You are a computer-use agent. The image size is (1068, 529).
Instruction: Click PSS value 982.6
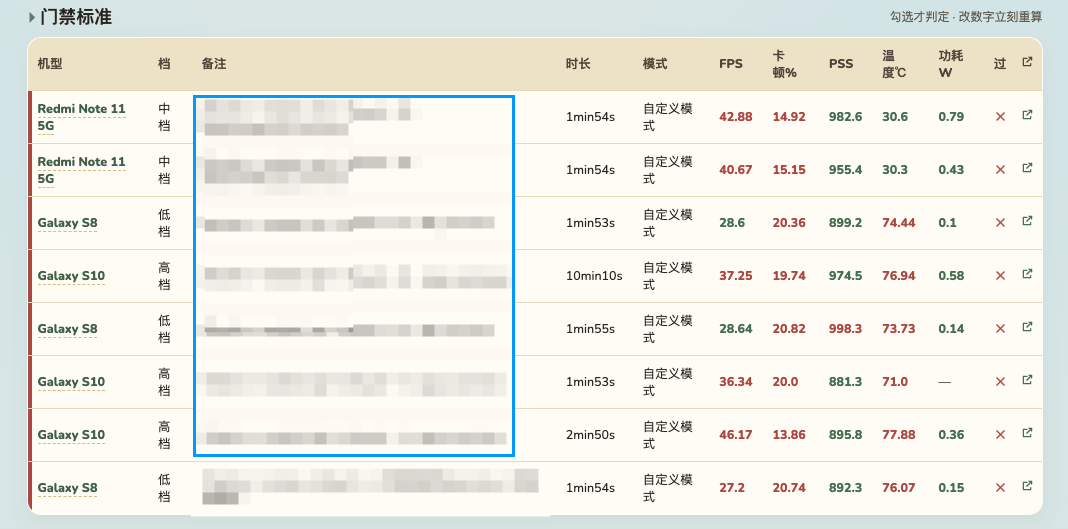pos(845,117)
